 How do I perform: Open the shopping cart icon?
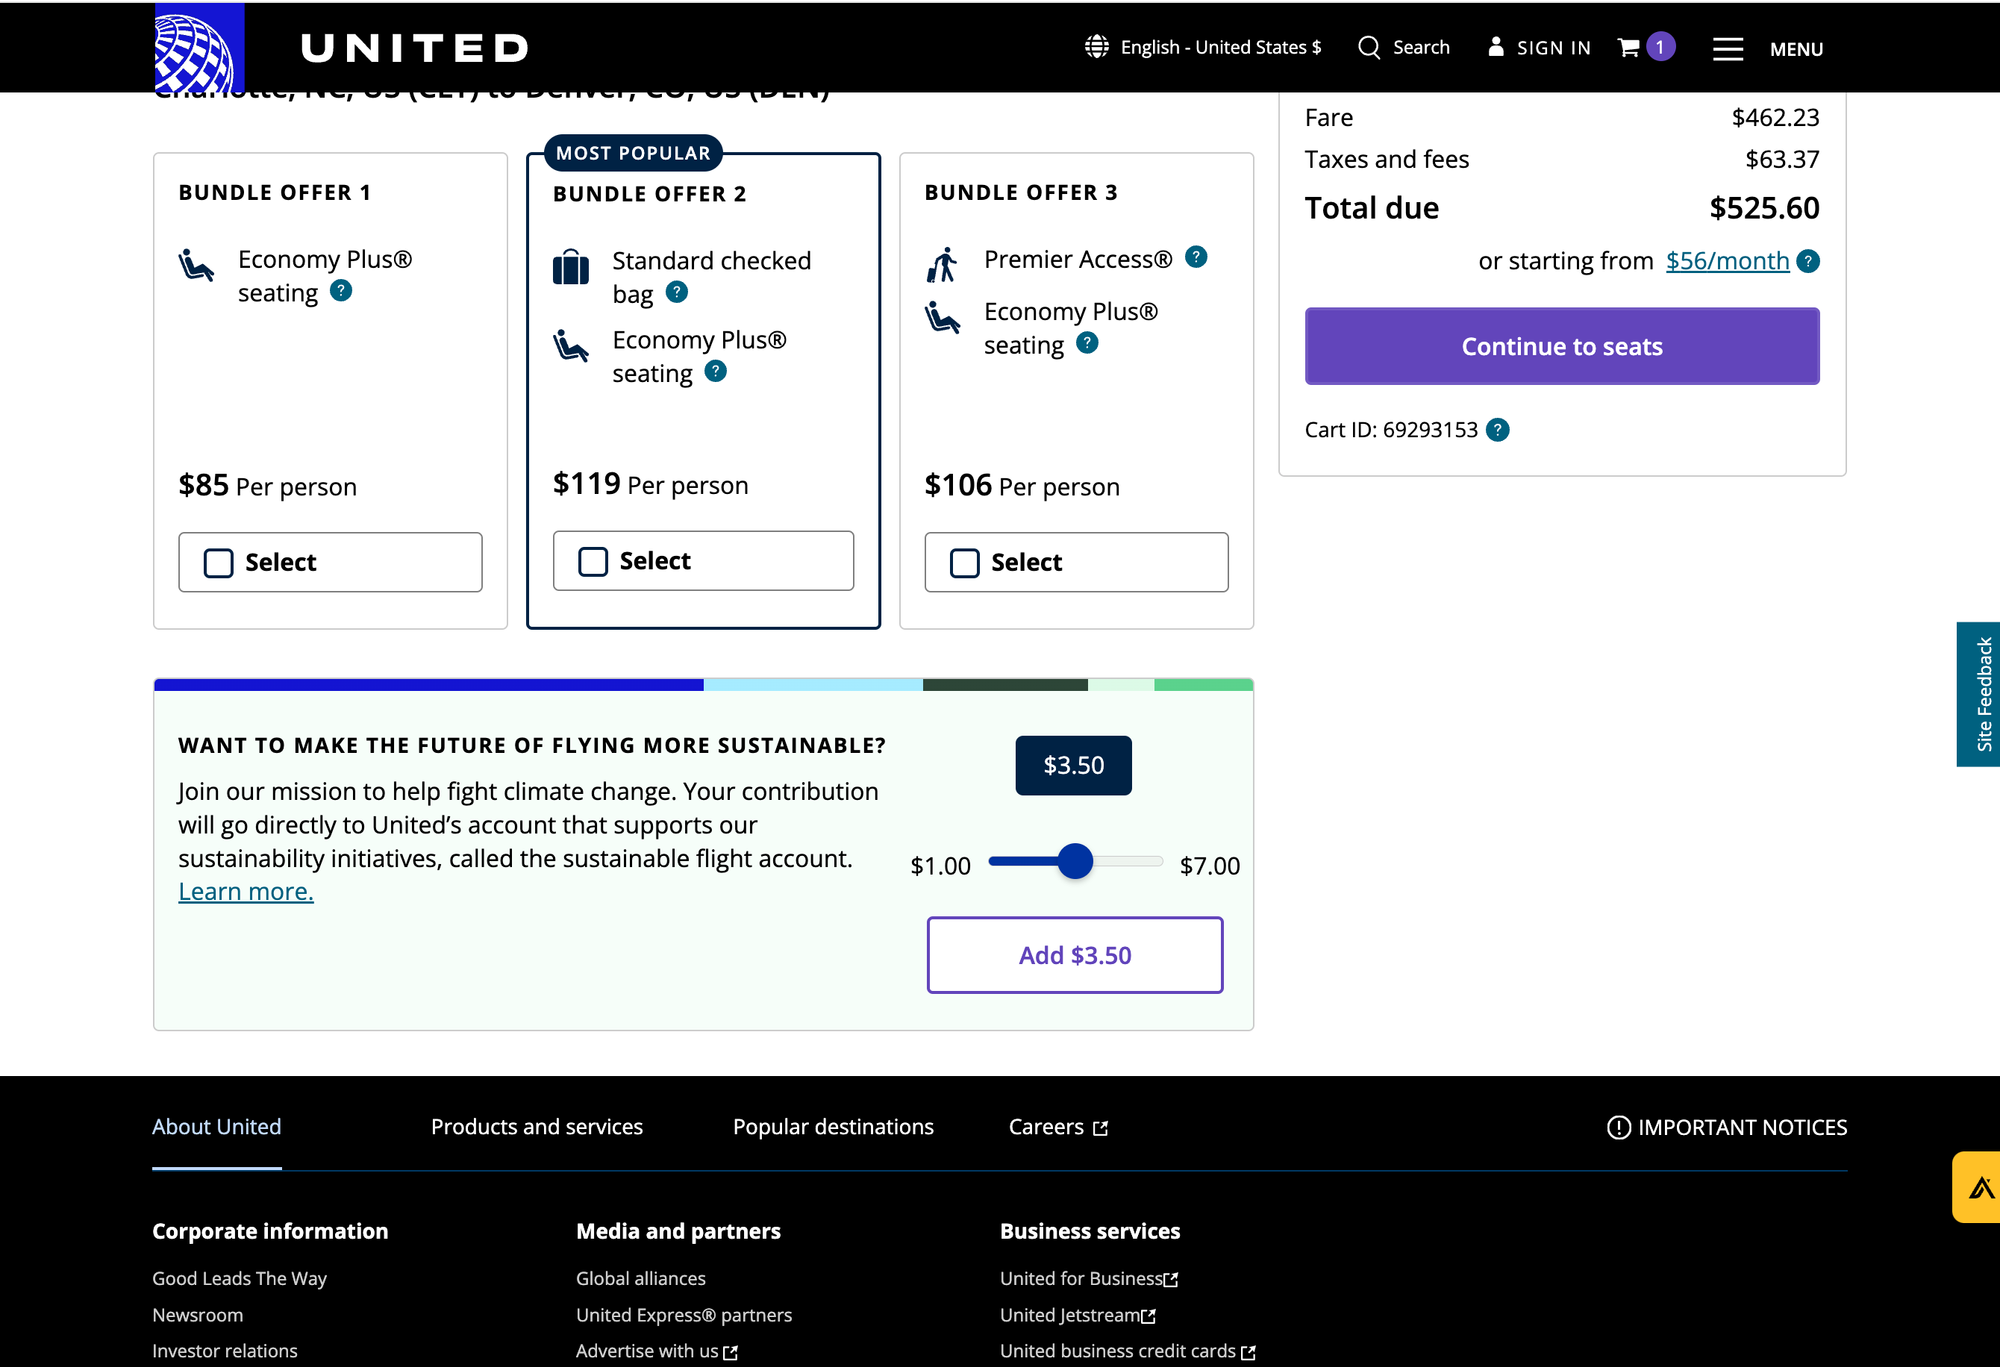click(x=1629, y=47)
